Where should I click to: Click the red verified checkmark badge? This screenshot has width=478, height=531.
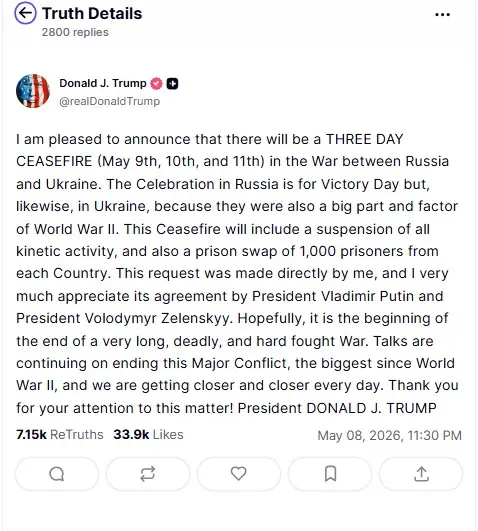click(156, 83)
